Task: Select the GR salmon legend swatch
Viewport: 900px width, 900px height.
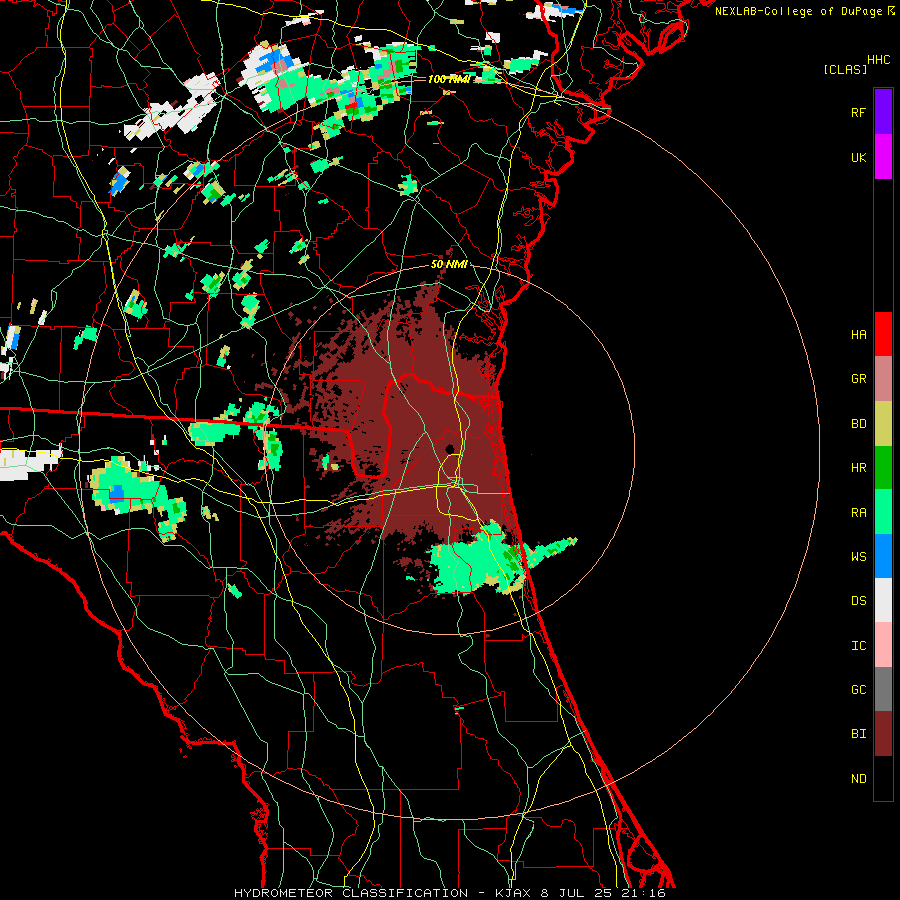Action: click(x=883, y=379)
